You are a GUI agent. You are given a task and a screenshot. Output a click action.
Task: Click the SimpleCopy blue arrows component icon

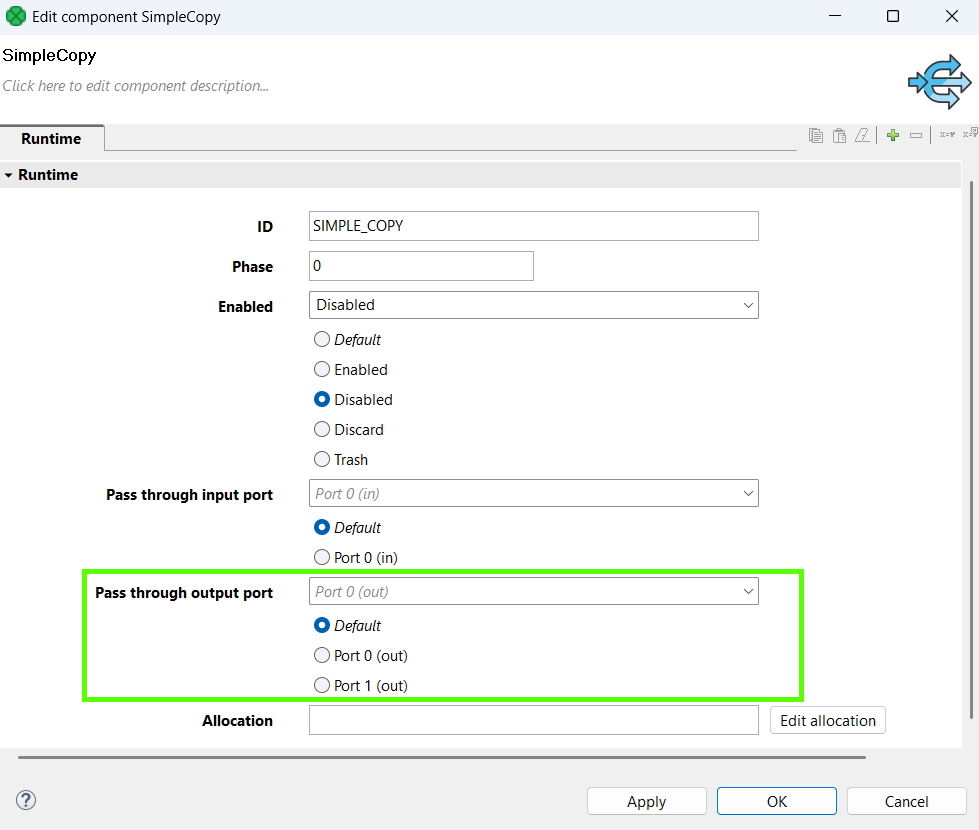939,83
